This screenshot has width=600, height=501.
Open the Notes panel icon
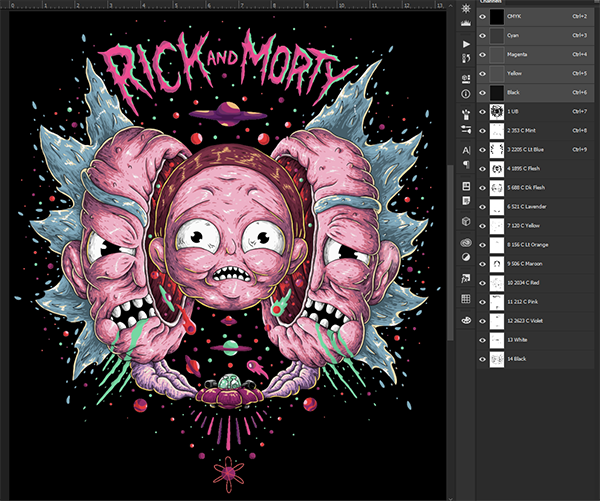click(x=466, y=201)
